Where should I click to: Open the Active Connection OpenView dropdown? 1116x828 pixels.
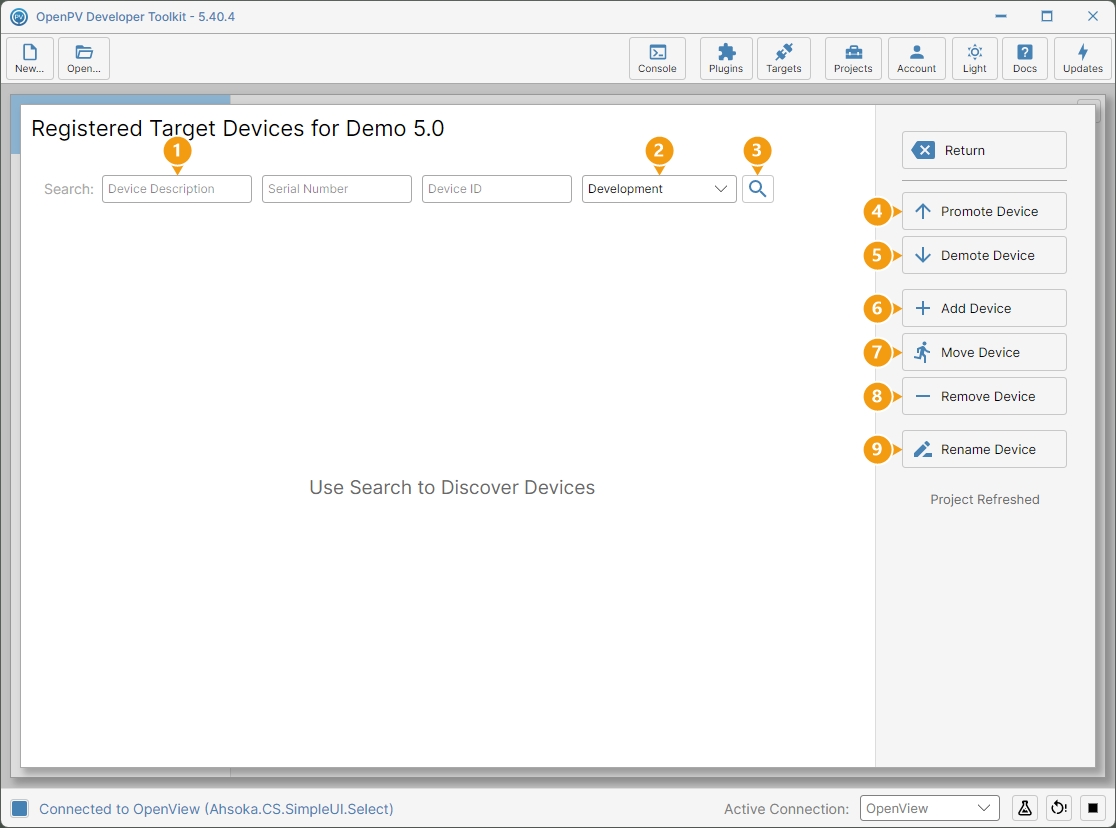coord(930,808)
